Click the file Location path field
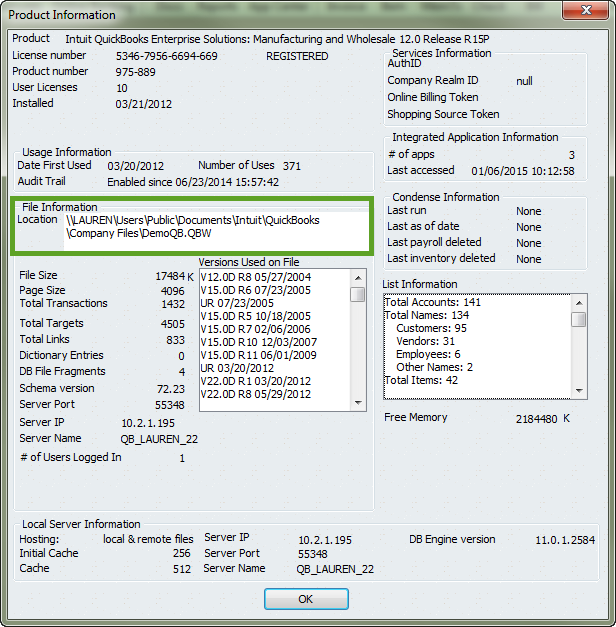This screenshot has height=627, width=616. point(216,231)
